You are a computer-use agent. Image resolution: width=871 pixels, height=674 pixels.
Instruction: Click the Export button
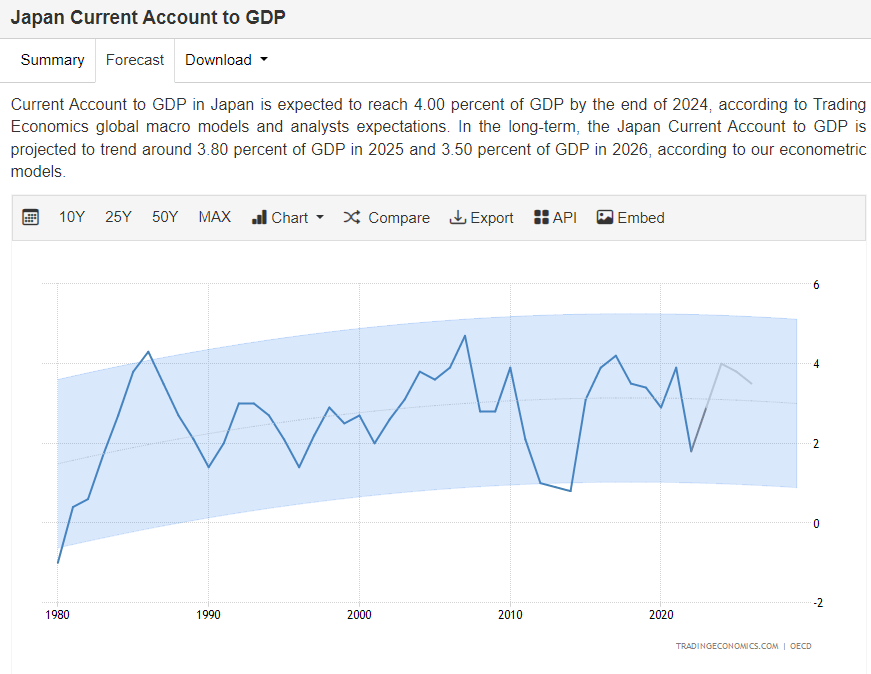[x=490, y=217]
